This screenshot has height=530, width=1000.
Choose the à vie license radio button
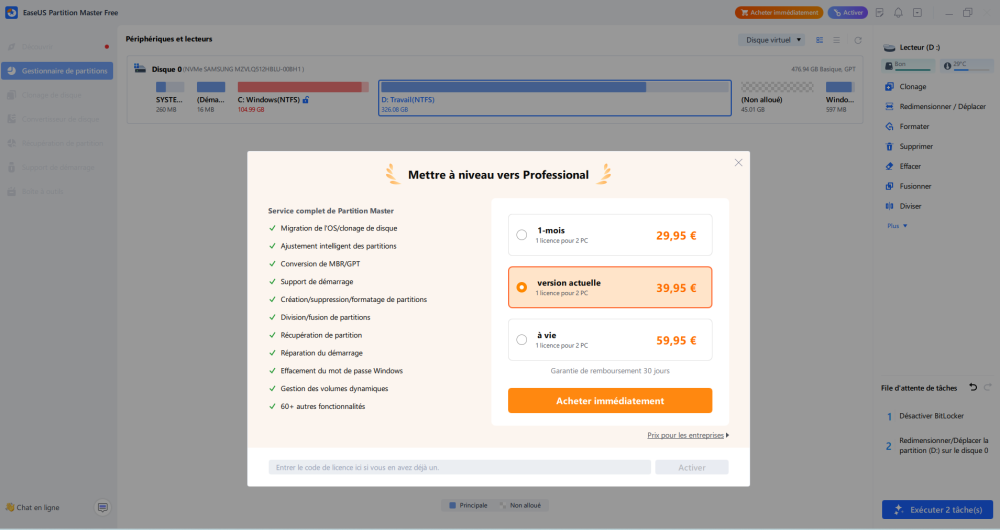click(x=521, y=340)
